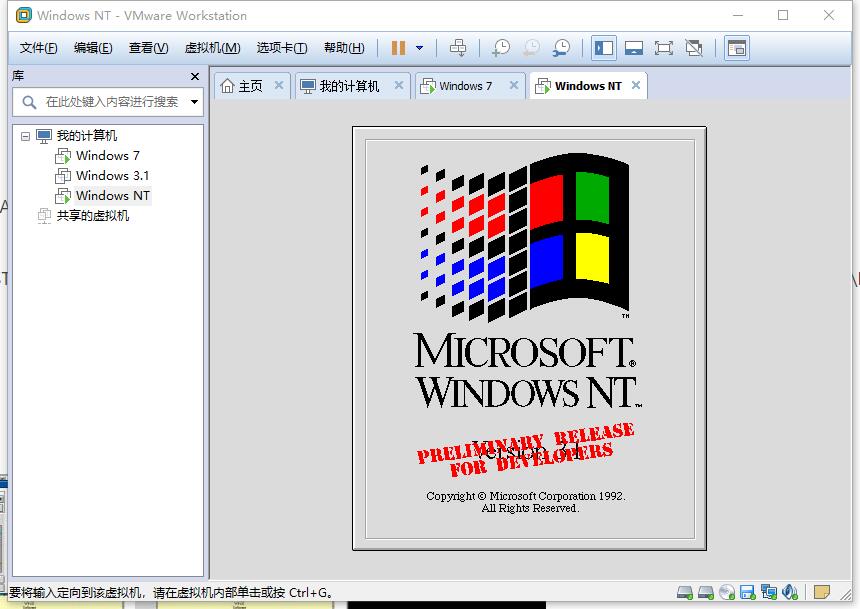Click the sound card status icon

[790, 593]
